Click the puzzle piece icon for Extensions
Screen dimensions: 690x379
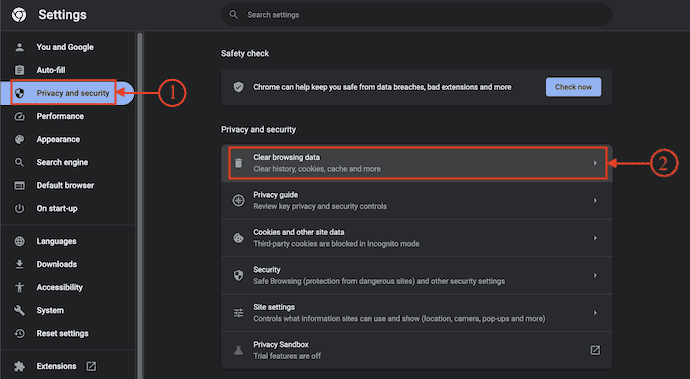[x=19, y=366]
